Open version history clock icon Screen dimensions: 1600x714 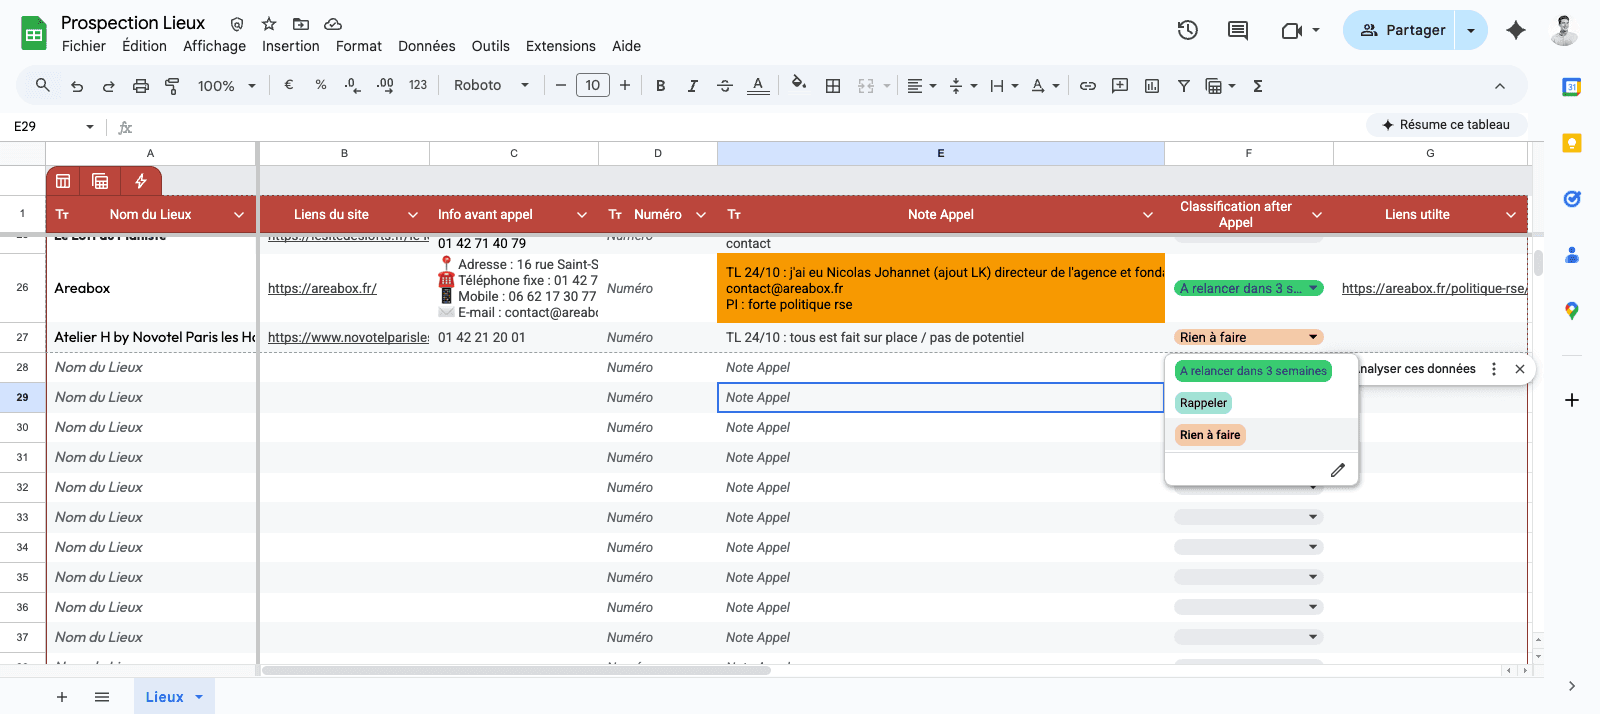1188,30
